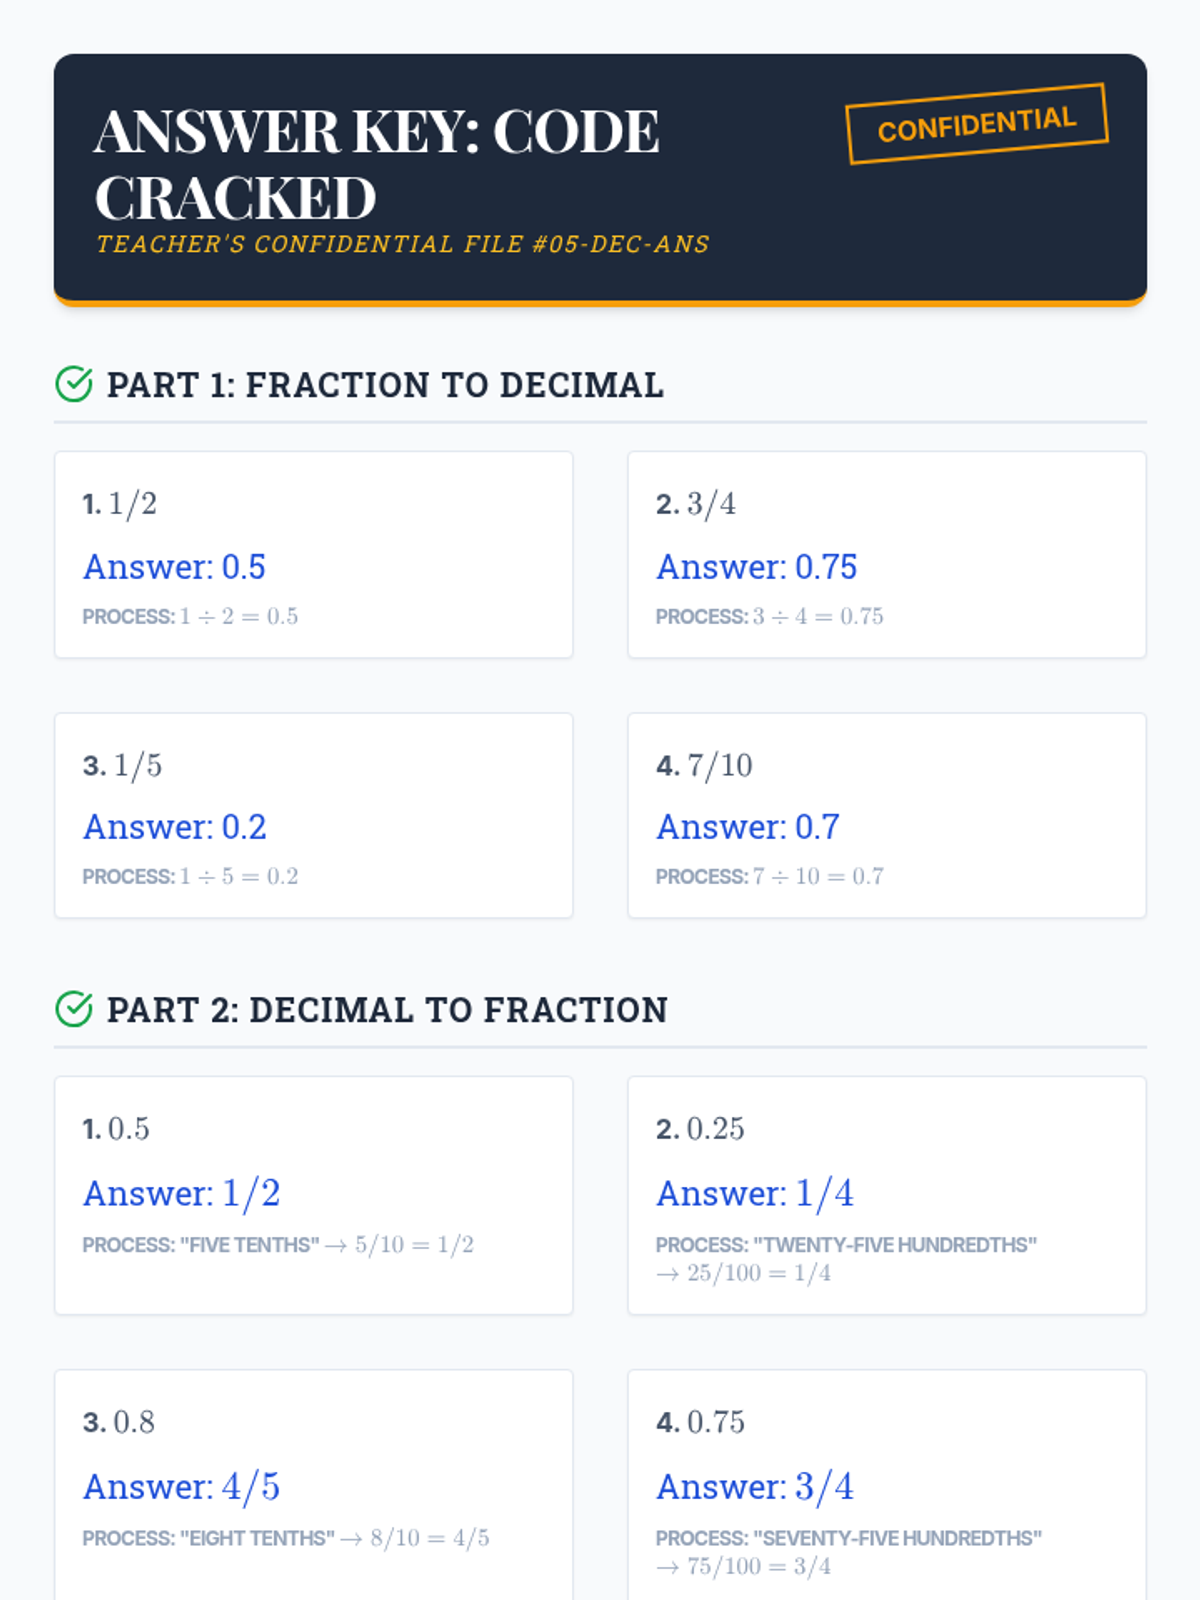Click Answer: 0.75 in the 3/4 card
Image resolution: width=1200 pixels, height=1600 pixels.
[x=757, y=567]
